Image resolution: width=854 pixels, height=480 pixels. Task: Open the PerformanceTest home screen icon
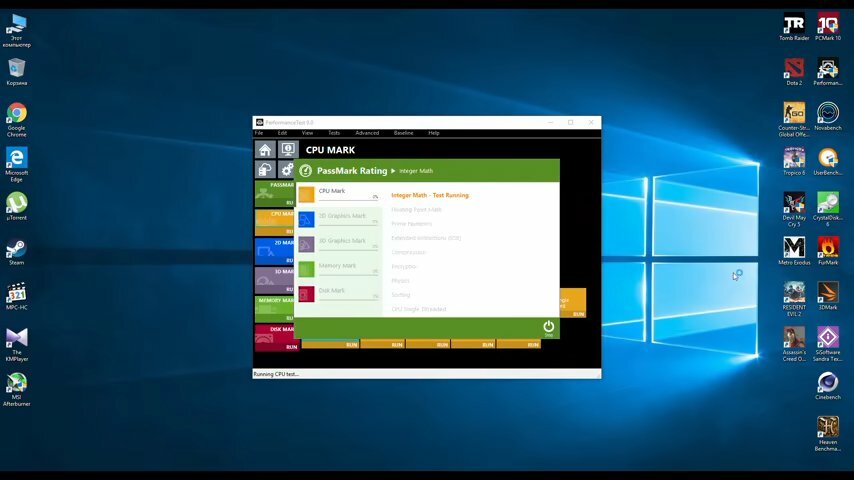click(x=265, y=150)
